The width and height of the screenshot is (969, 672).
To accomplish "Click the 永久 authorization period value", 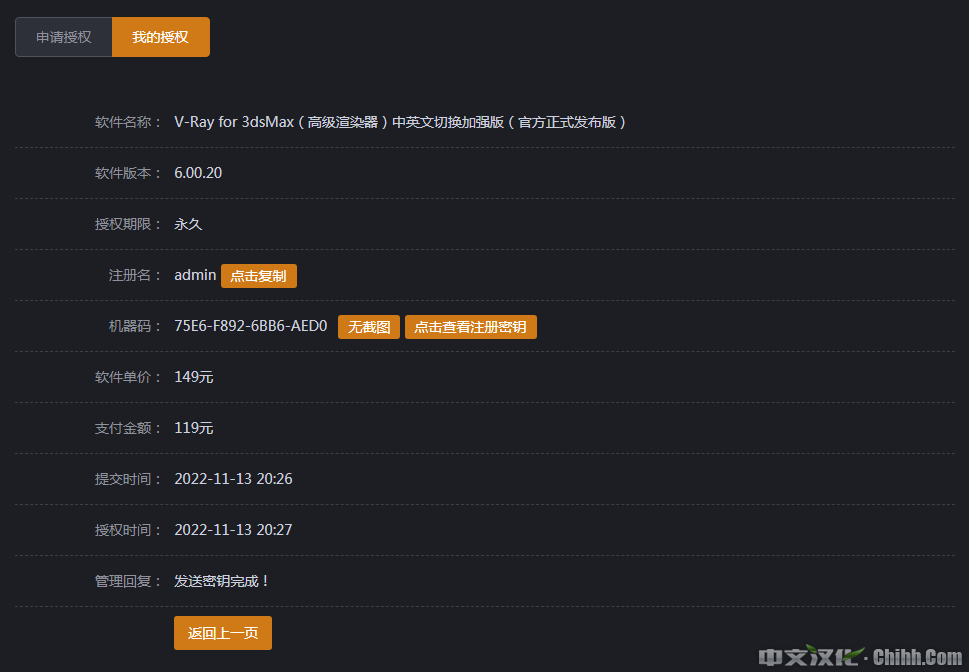I will (x=188, y=224).
